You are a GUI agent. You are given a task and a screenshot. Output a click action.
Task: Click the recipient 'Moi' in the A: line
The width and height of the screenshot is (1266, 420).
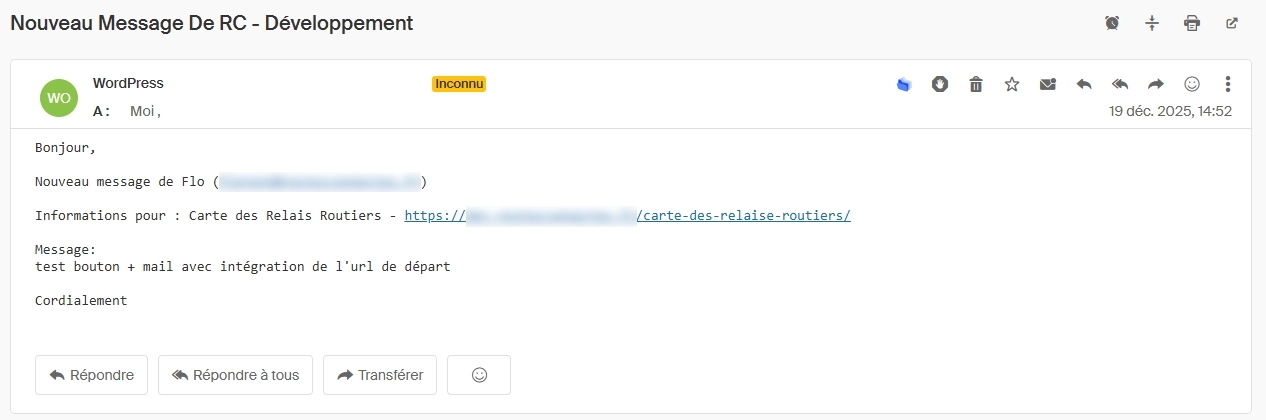[x=143, y=111]
